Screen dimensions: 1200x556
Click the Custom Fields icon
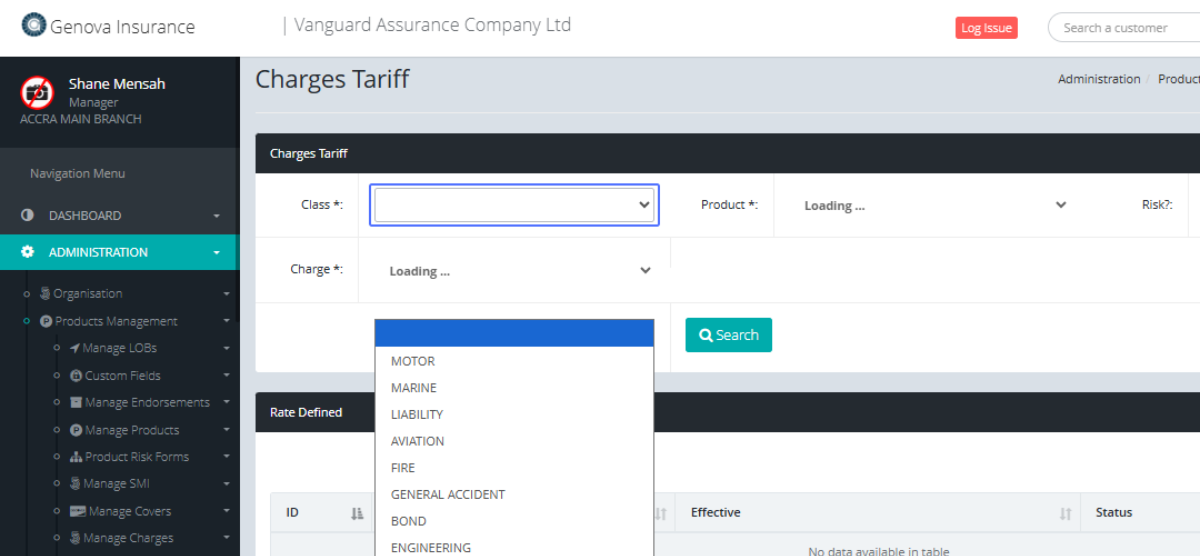(x=76, y=376)
